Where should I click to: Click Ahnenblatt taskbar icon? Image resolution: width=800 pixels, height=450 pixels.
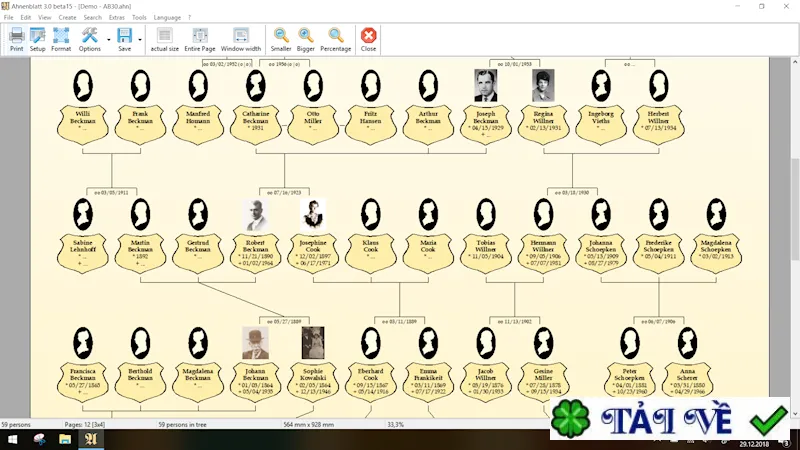coord(91,439)
